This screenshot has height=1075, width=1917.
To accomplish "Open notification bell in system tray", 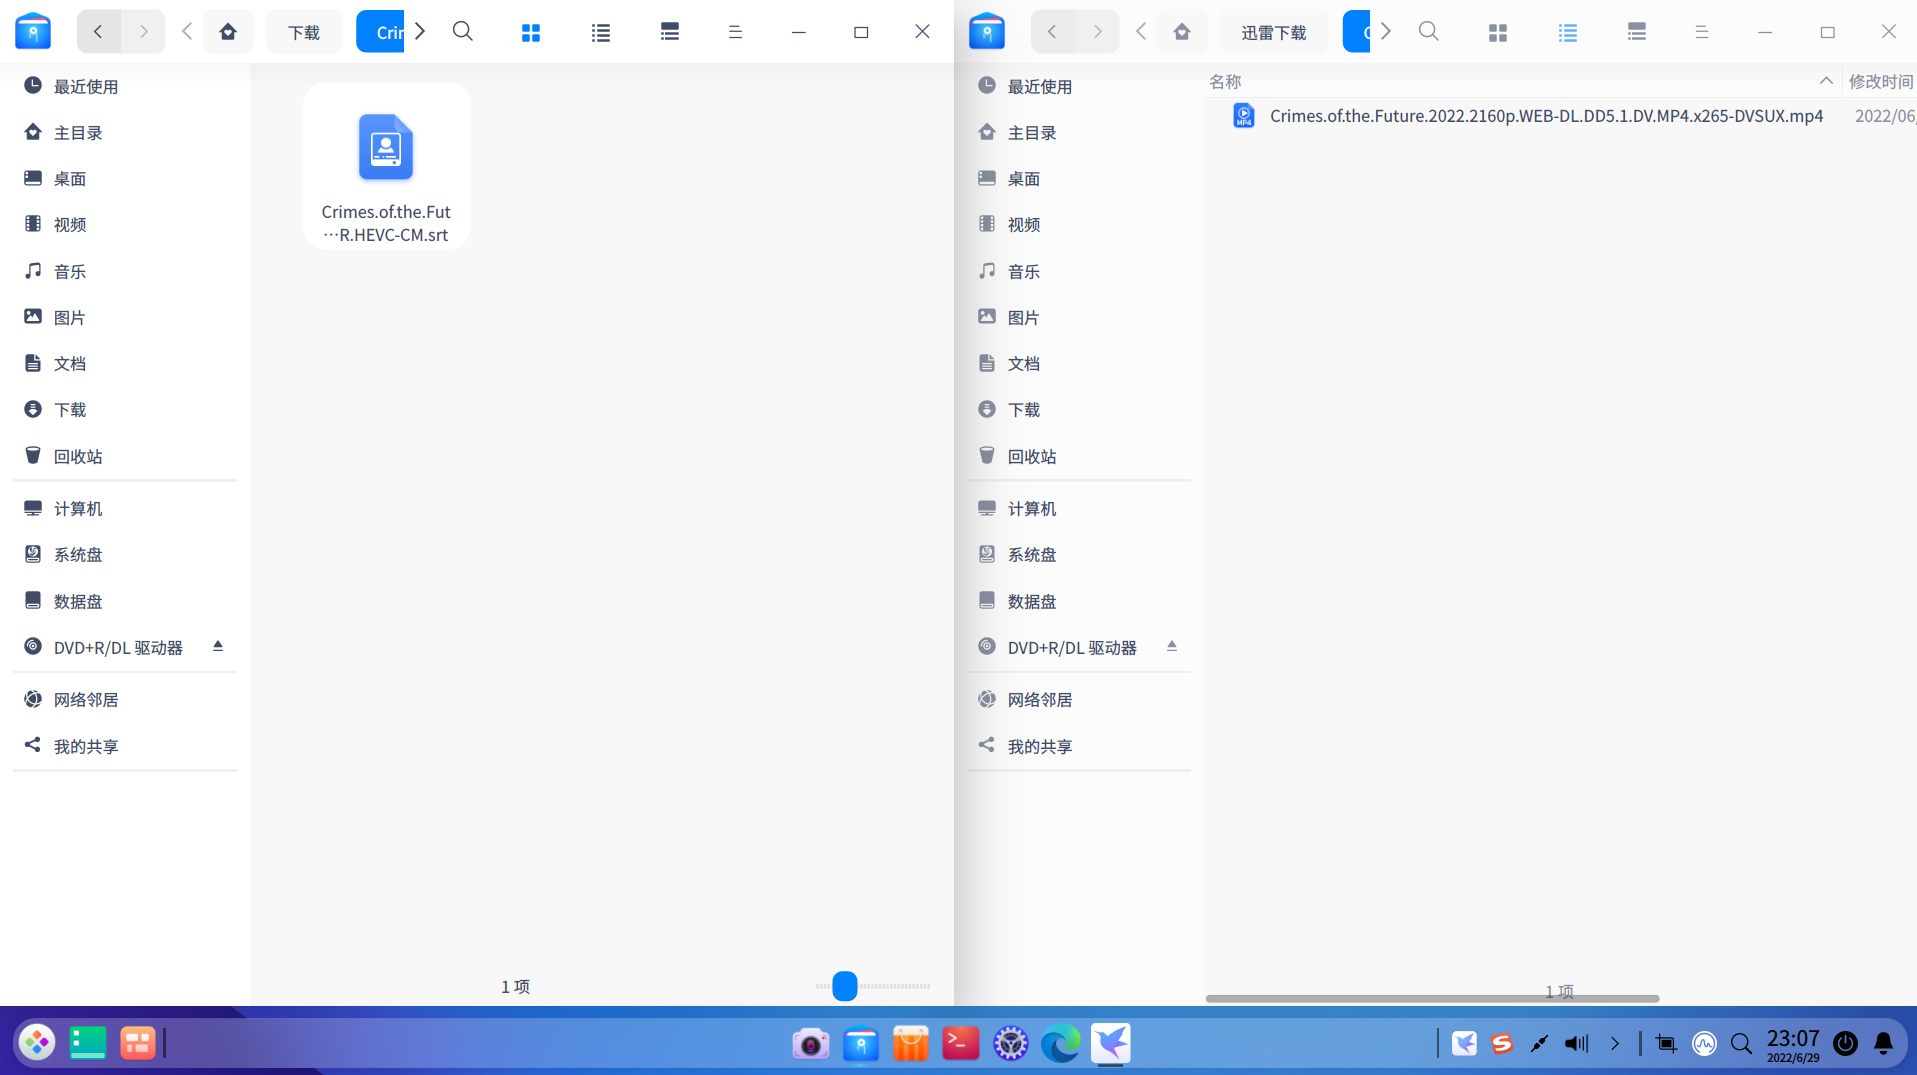I will [1884, 1044].
